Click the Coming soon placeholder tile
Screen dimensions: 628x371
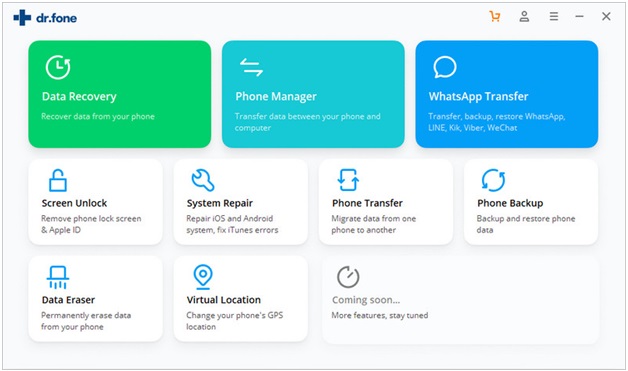(x=460, y=300)
